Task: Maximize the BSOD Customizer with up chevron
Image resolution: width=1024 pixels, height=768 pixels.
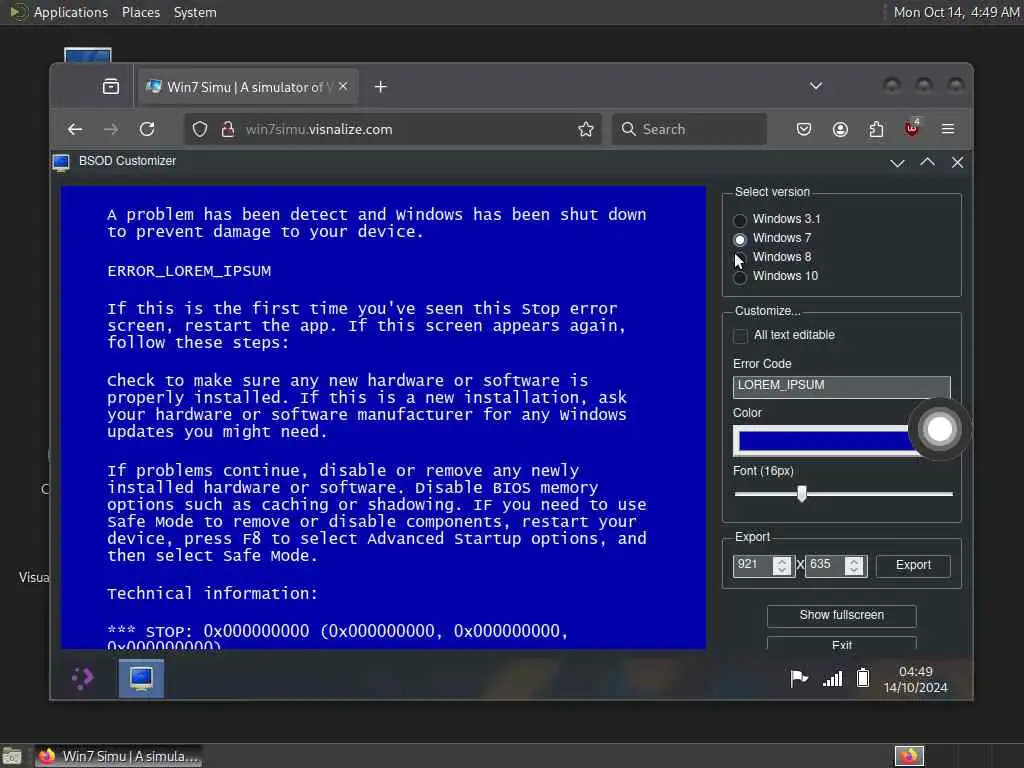Action: tap(927, 162)
